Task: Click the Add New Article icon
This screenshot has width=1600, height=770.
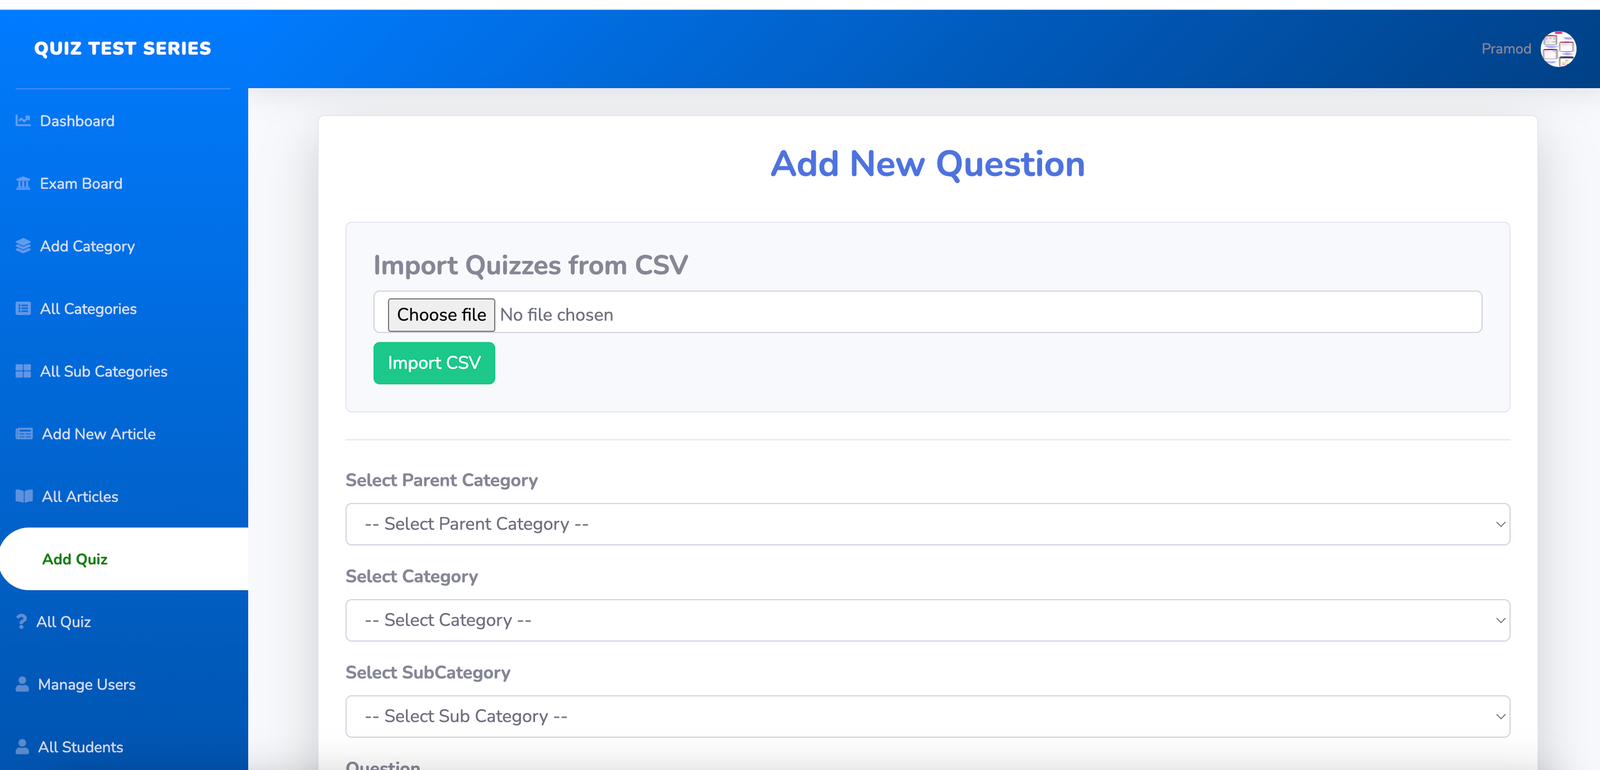Action: tap(23, 433)
